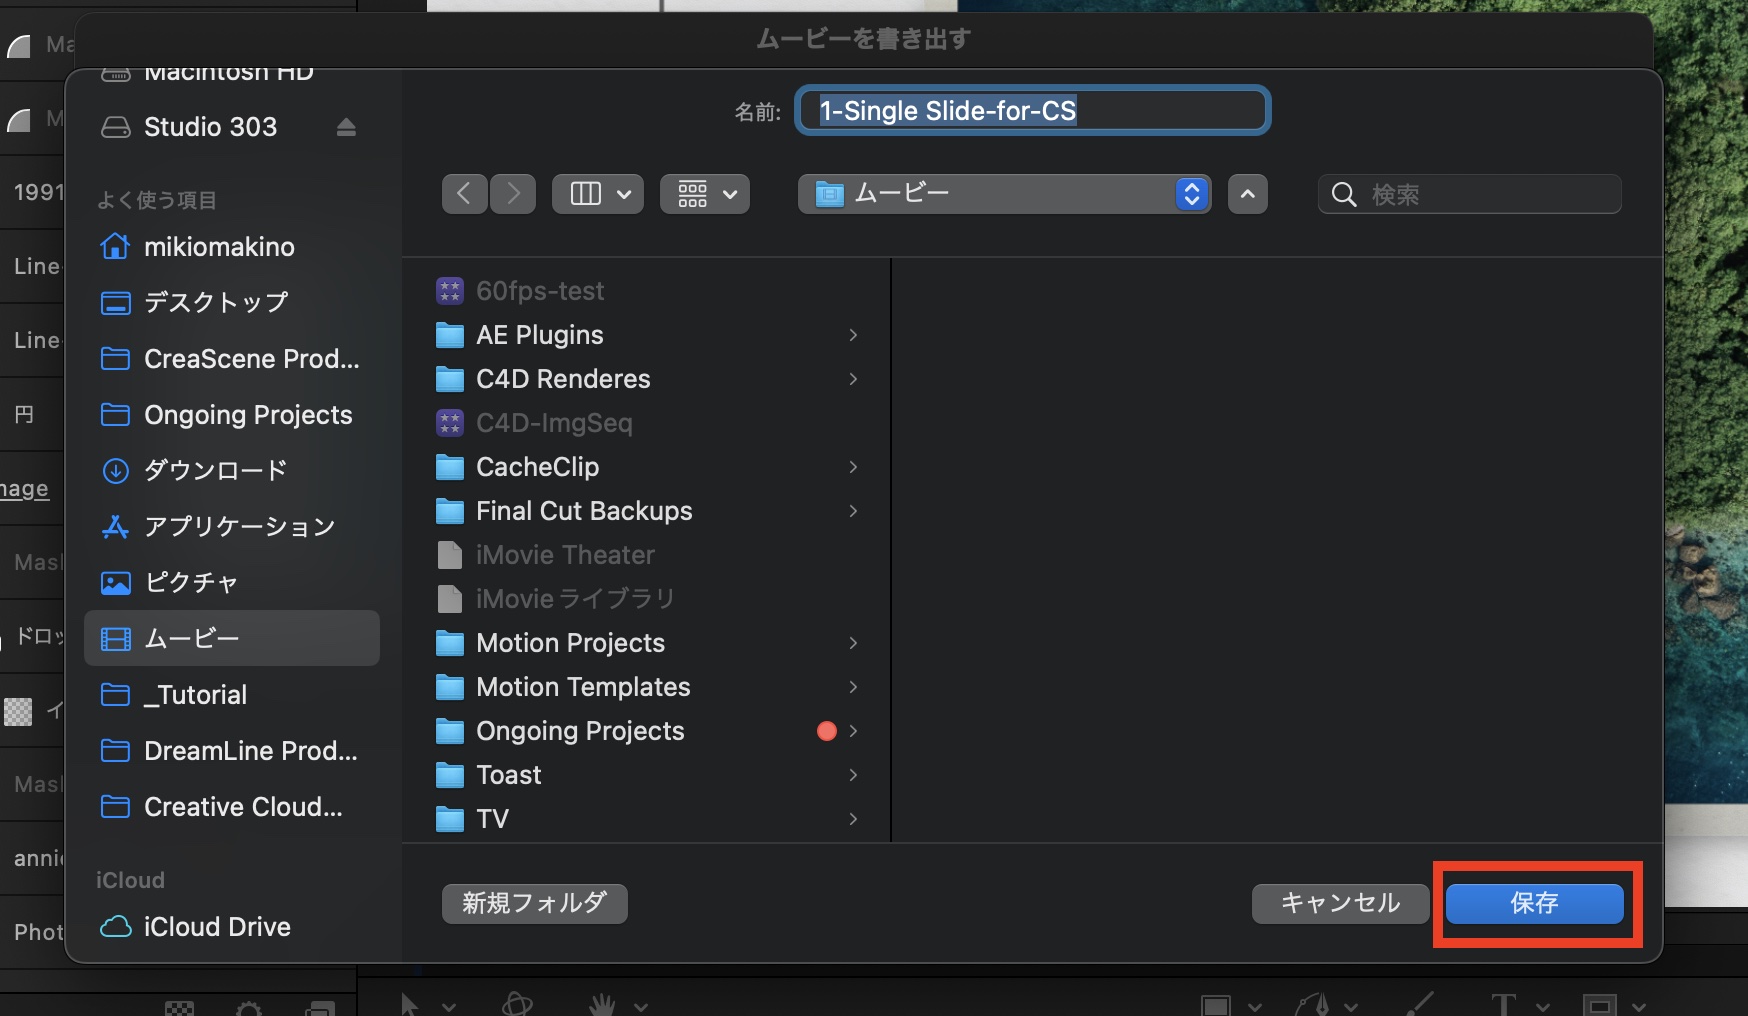
Task: Open the item grouping dropdown
Action: [705, 194]
